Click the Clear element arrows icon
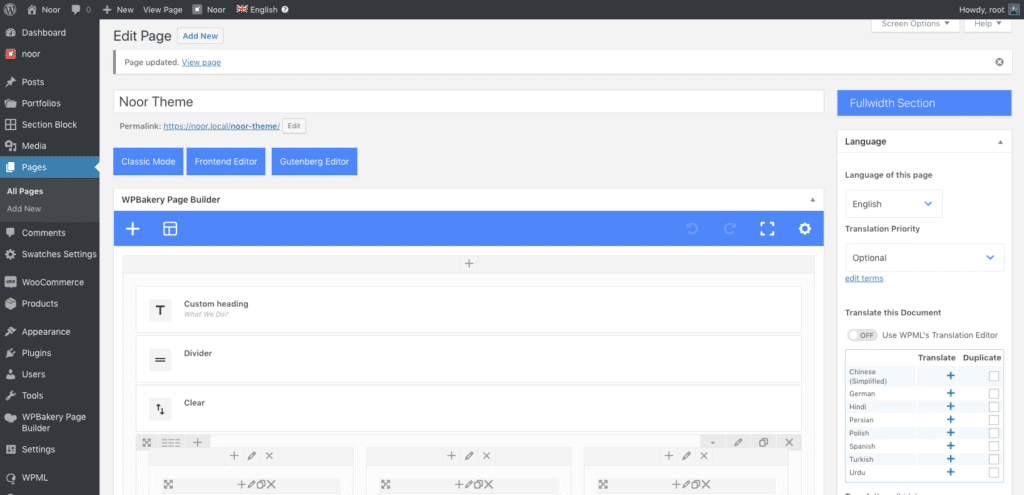 [x=160, y=409]
